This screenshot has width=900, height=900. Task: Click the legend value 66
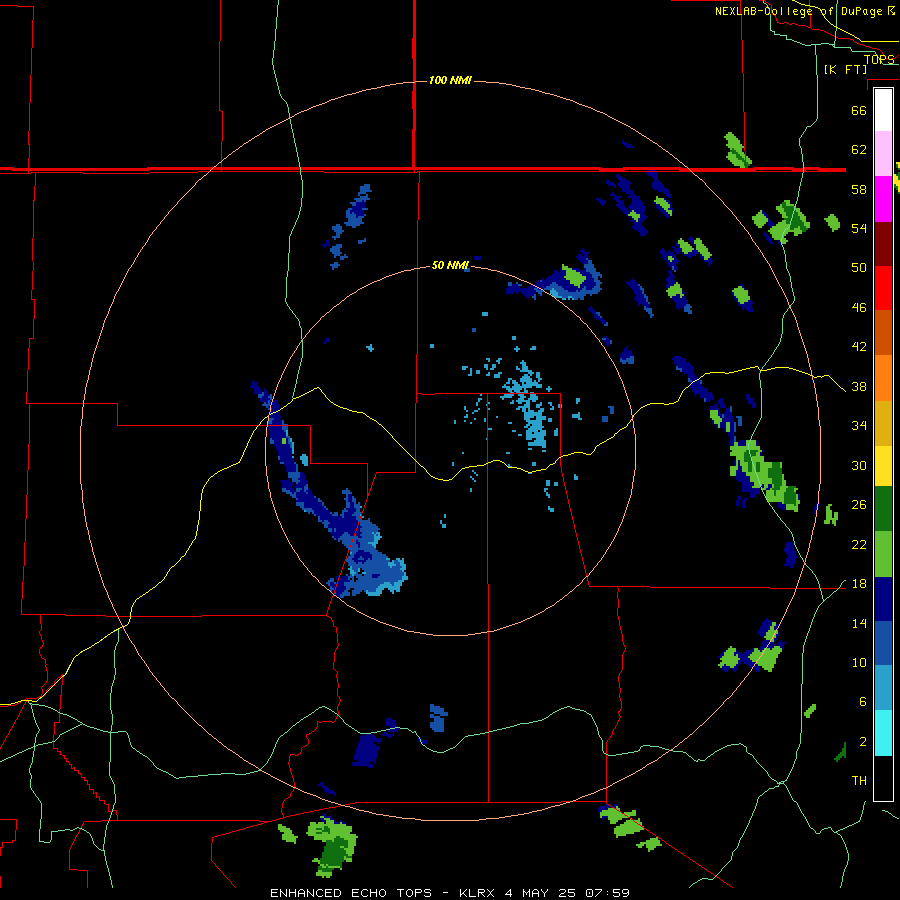pos(859,110)
